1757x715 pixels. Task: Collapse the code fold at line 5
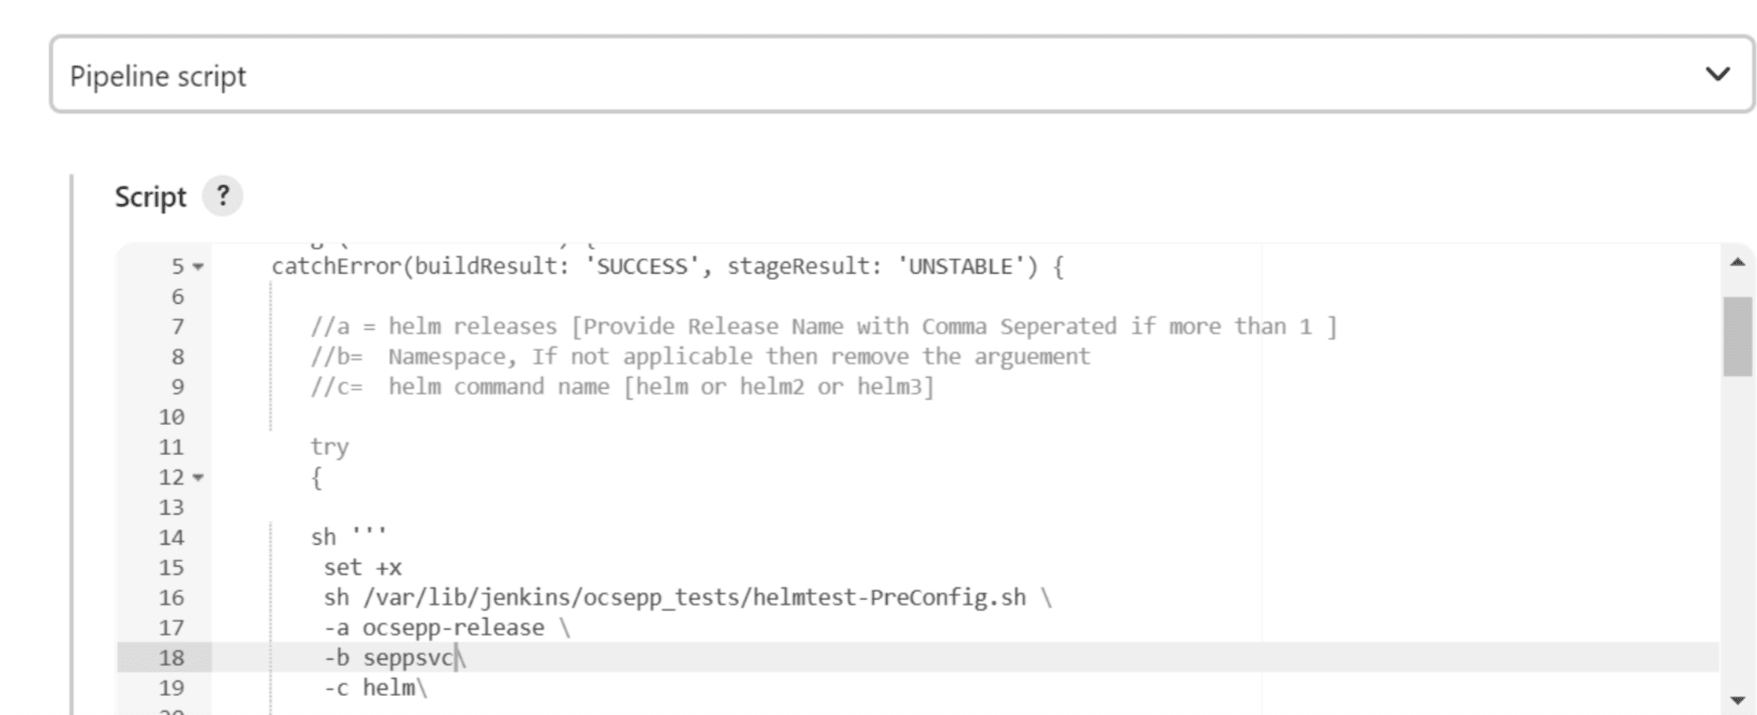[198, 267]
